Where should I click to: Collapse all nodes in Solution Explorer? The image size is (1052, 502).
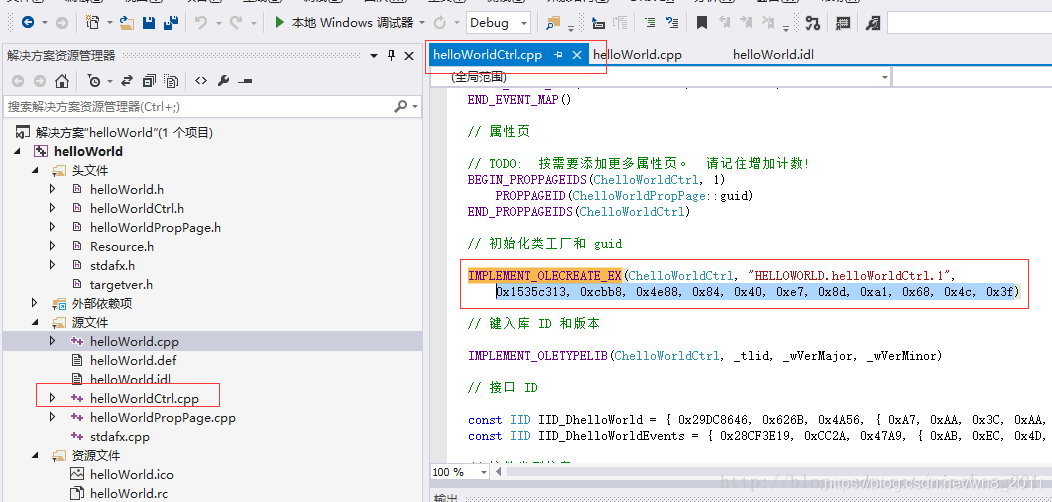click(x=149, y=81)
